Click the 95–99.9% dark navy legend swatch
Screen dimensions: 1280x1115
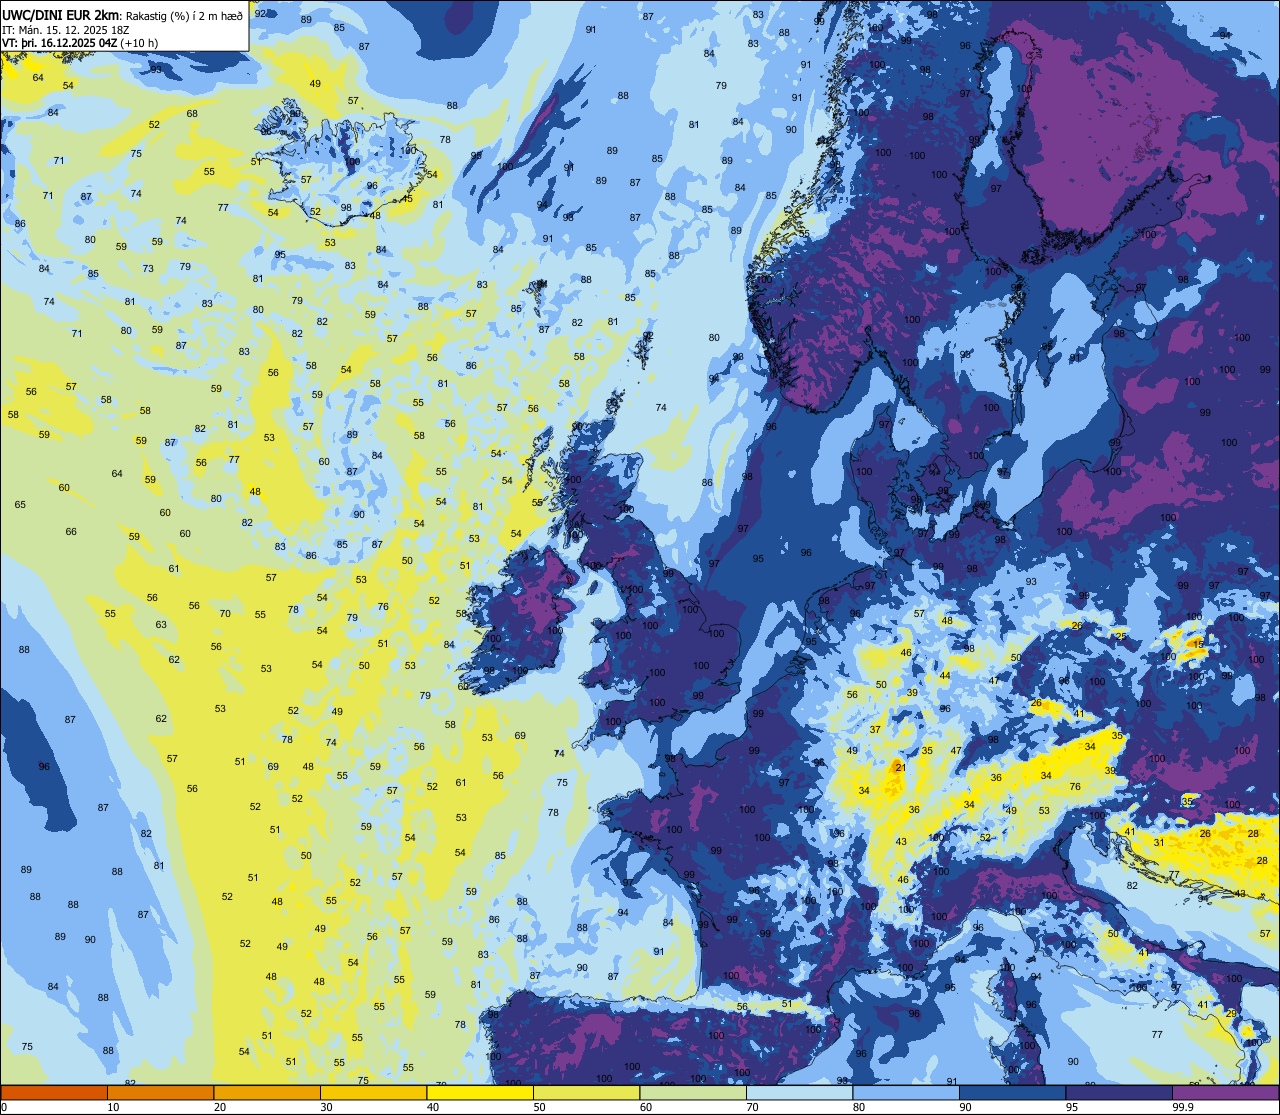pyautogui.click(x=1119, y=1092)
